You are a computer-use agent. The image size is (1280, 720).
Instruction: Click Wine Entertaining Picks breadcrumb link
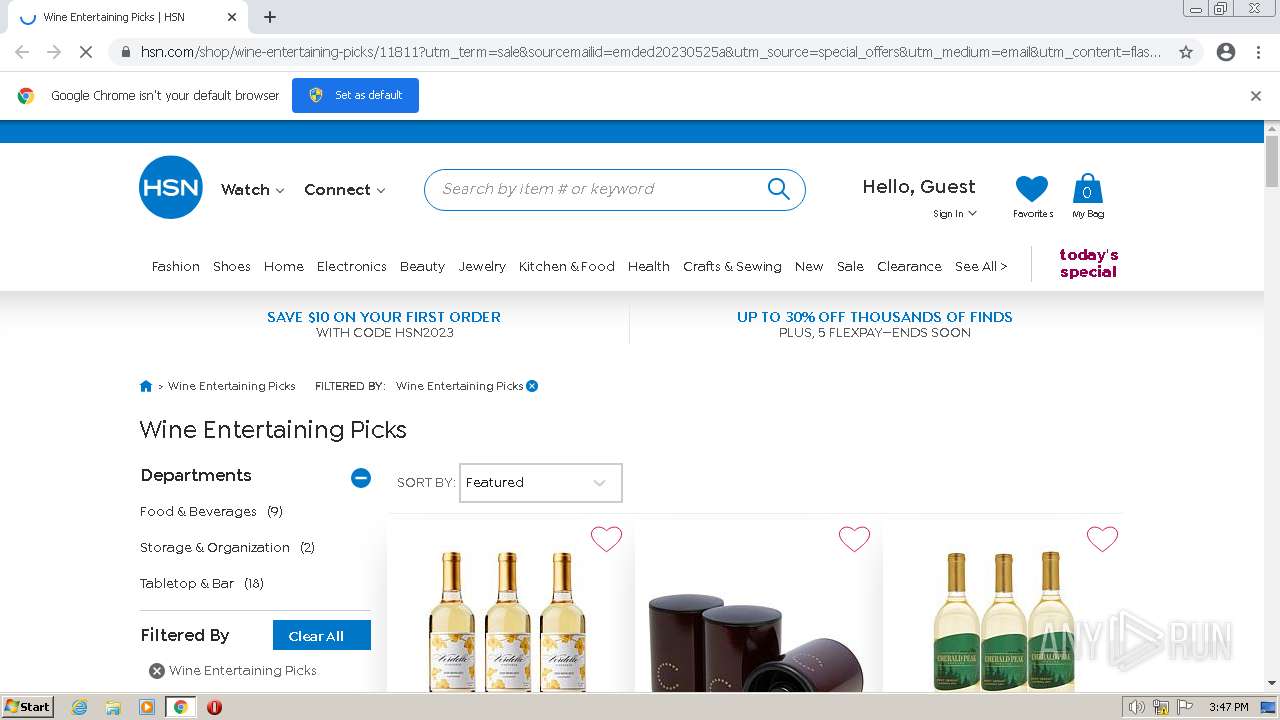tap(232, 386)
